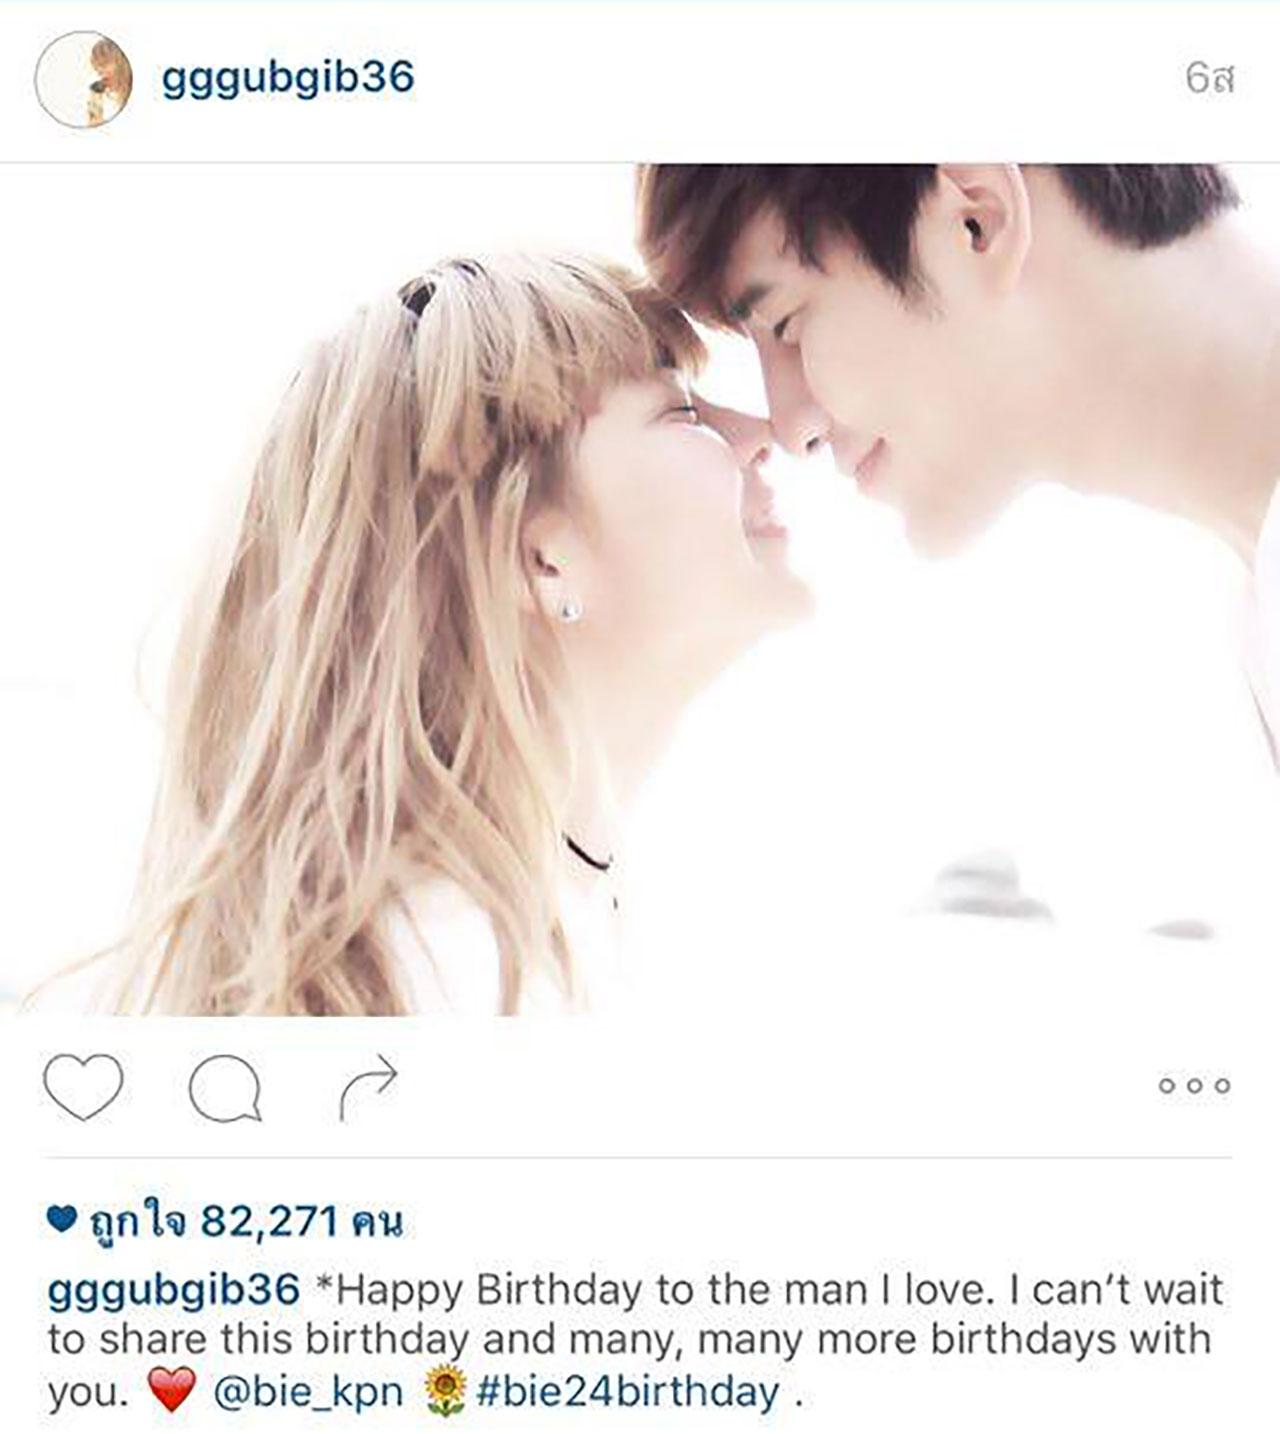
Task: Open gggubgib36 profile picture avatar
Action: click(x=83, y=79)
